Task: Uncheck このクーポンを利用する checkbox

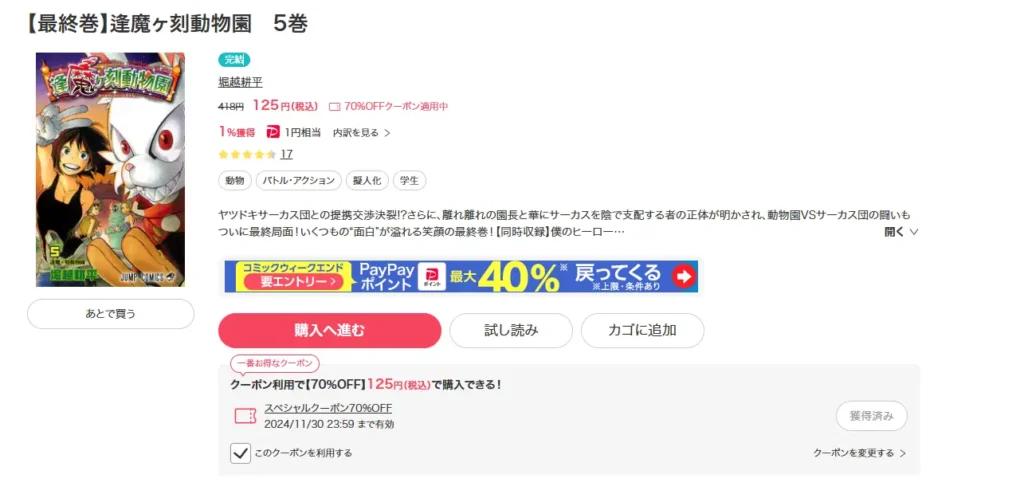Action: [240, 453]
